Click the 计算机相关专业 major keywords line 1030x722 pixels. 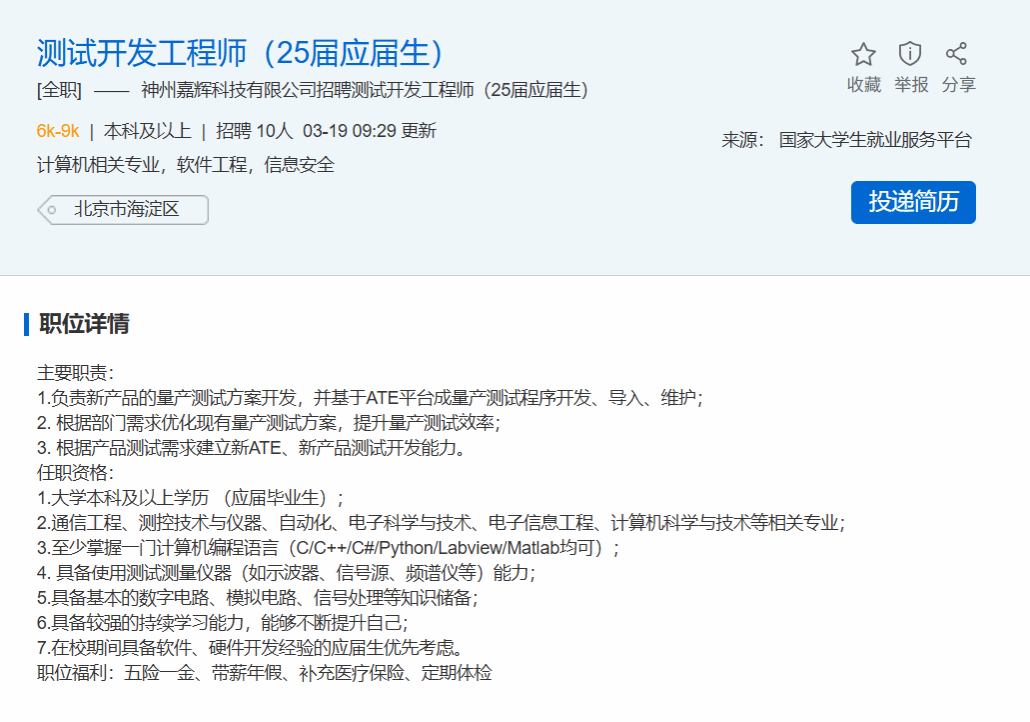coord(186,165)
